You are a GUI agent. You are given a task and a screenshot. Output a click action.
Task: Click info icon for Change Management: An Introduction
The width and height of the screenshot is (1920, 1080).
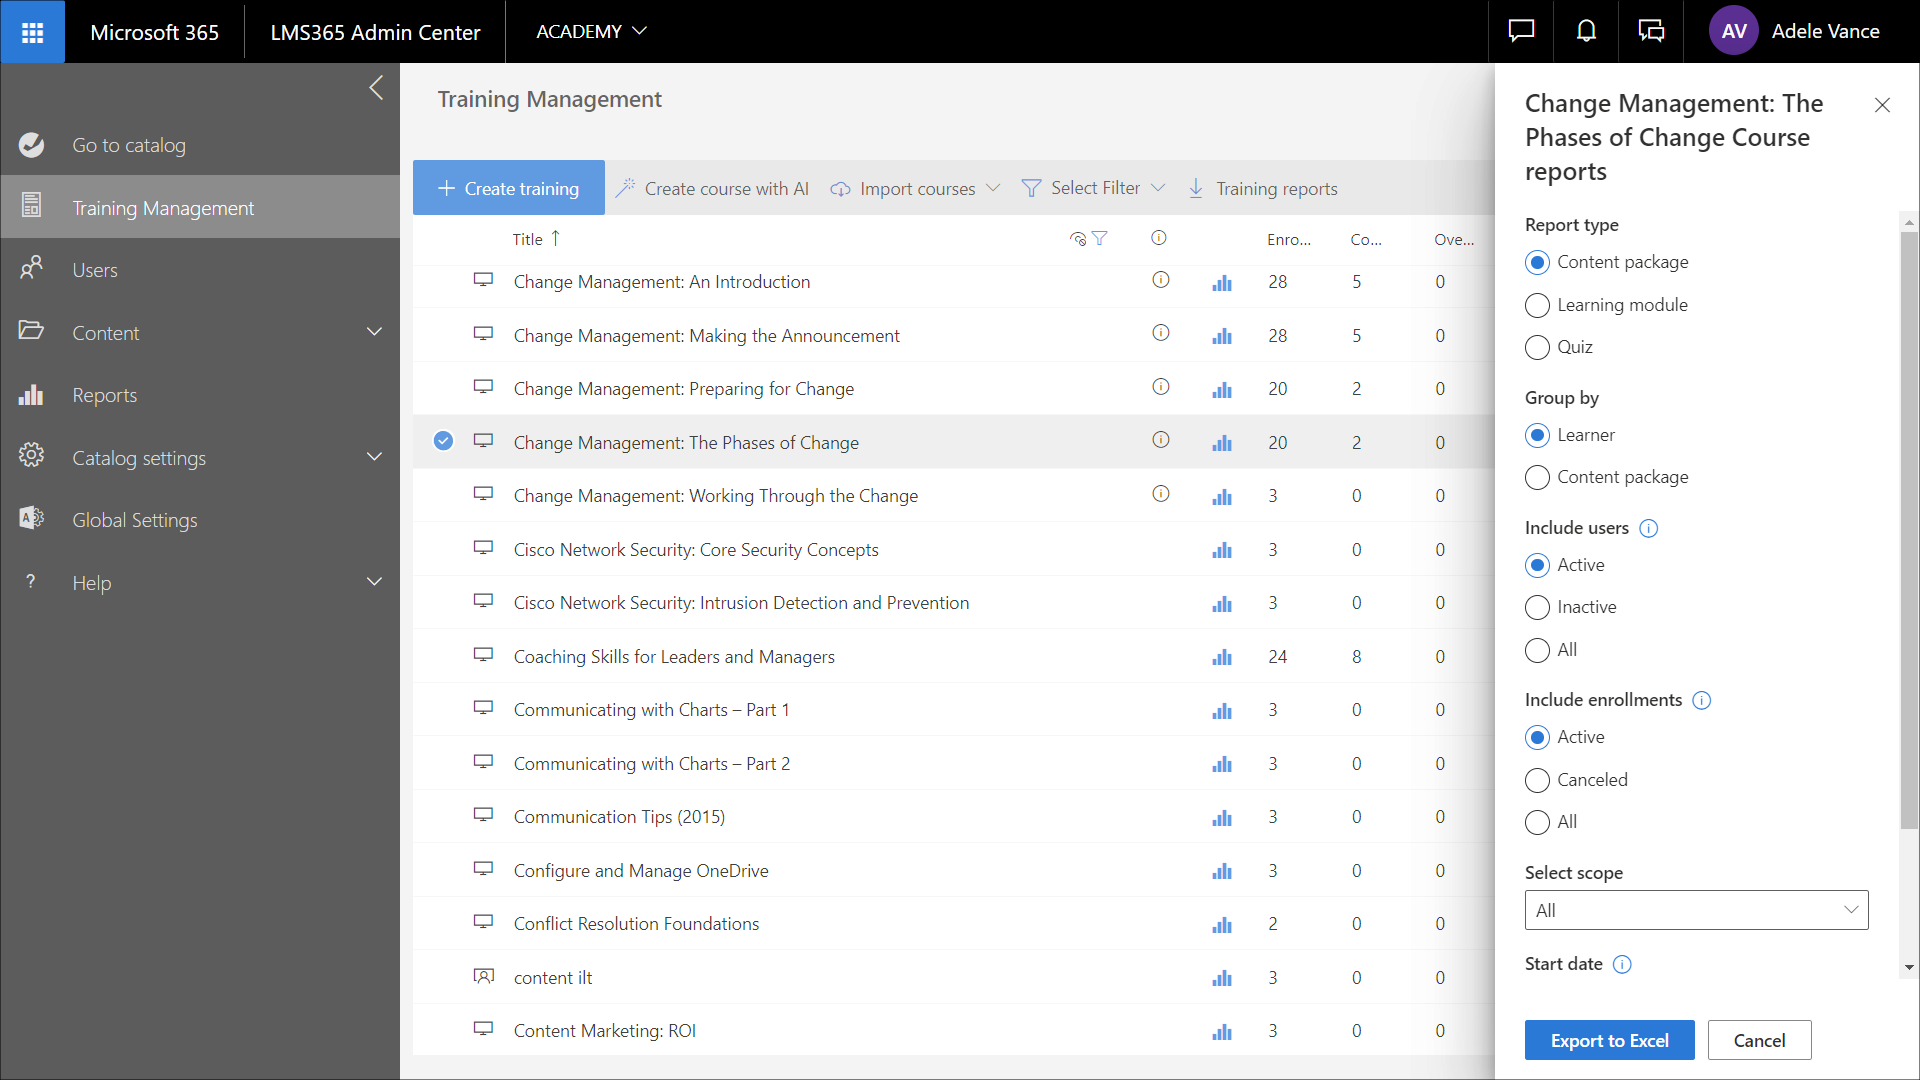(x=1160, y=281)
